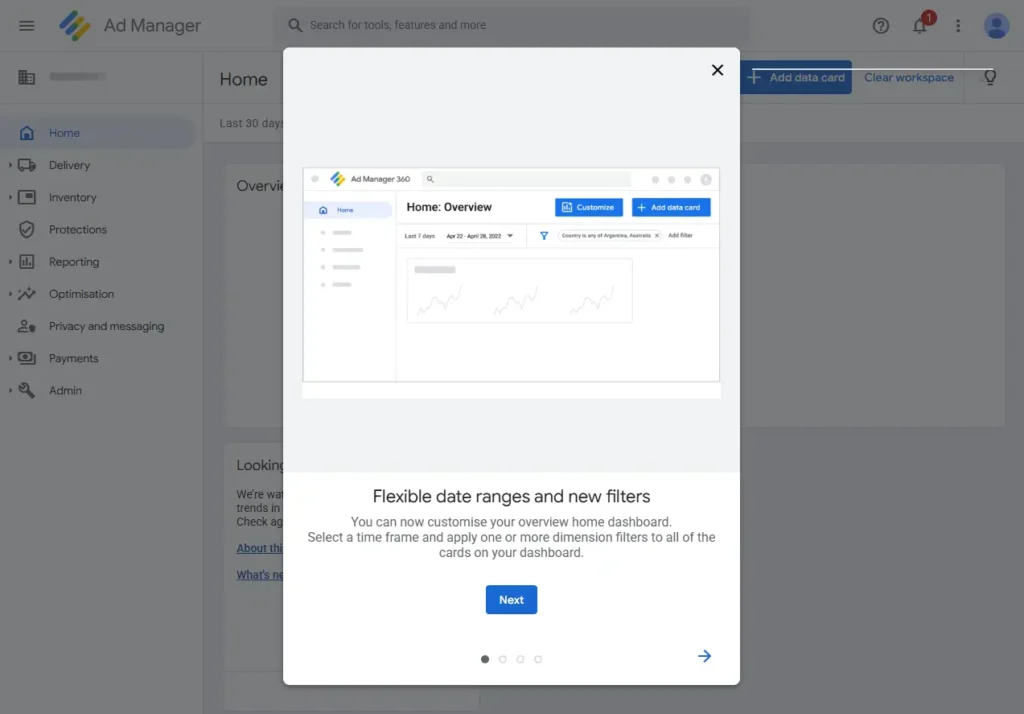Open the Delivery menu item

(x=69, y=165)
